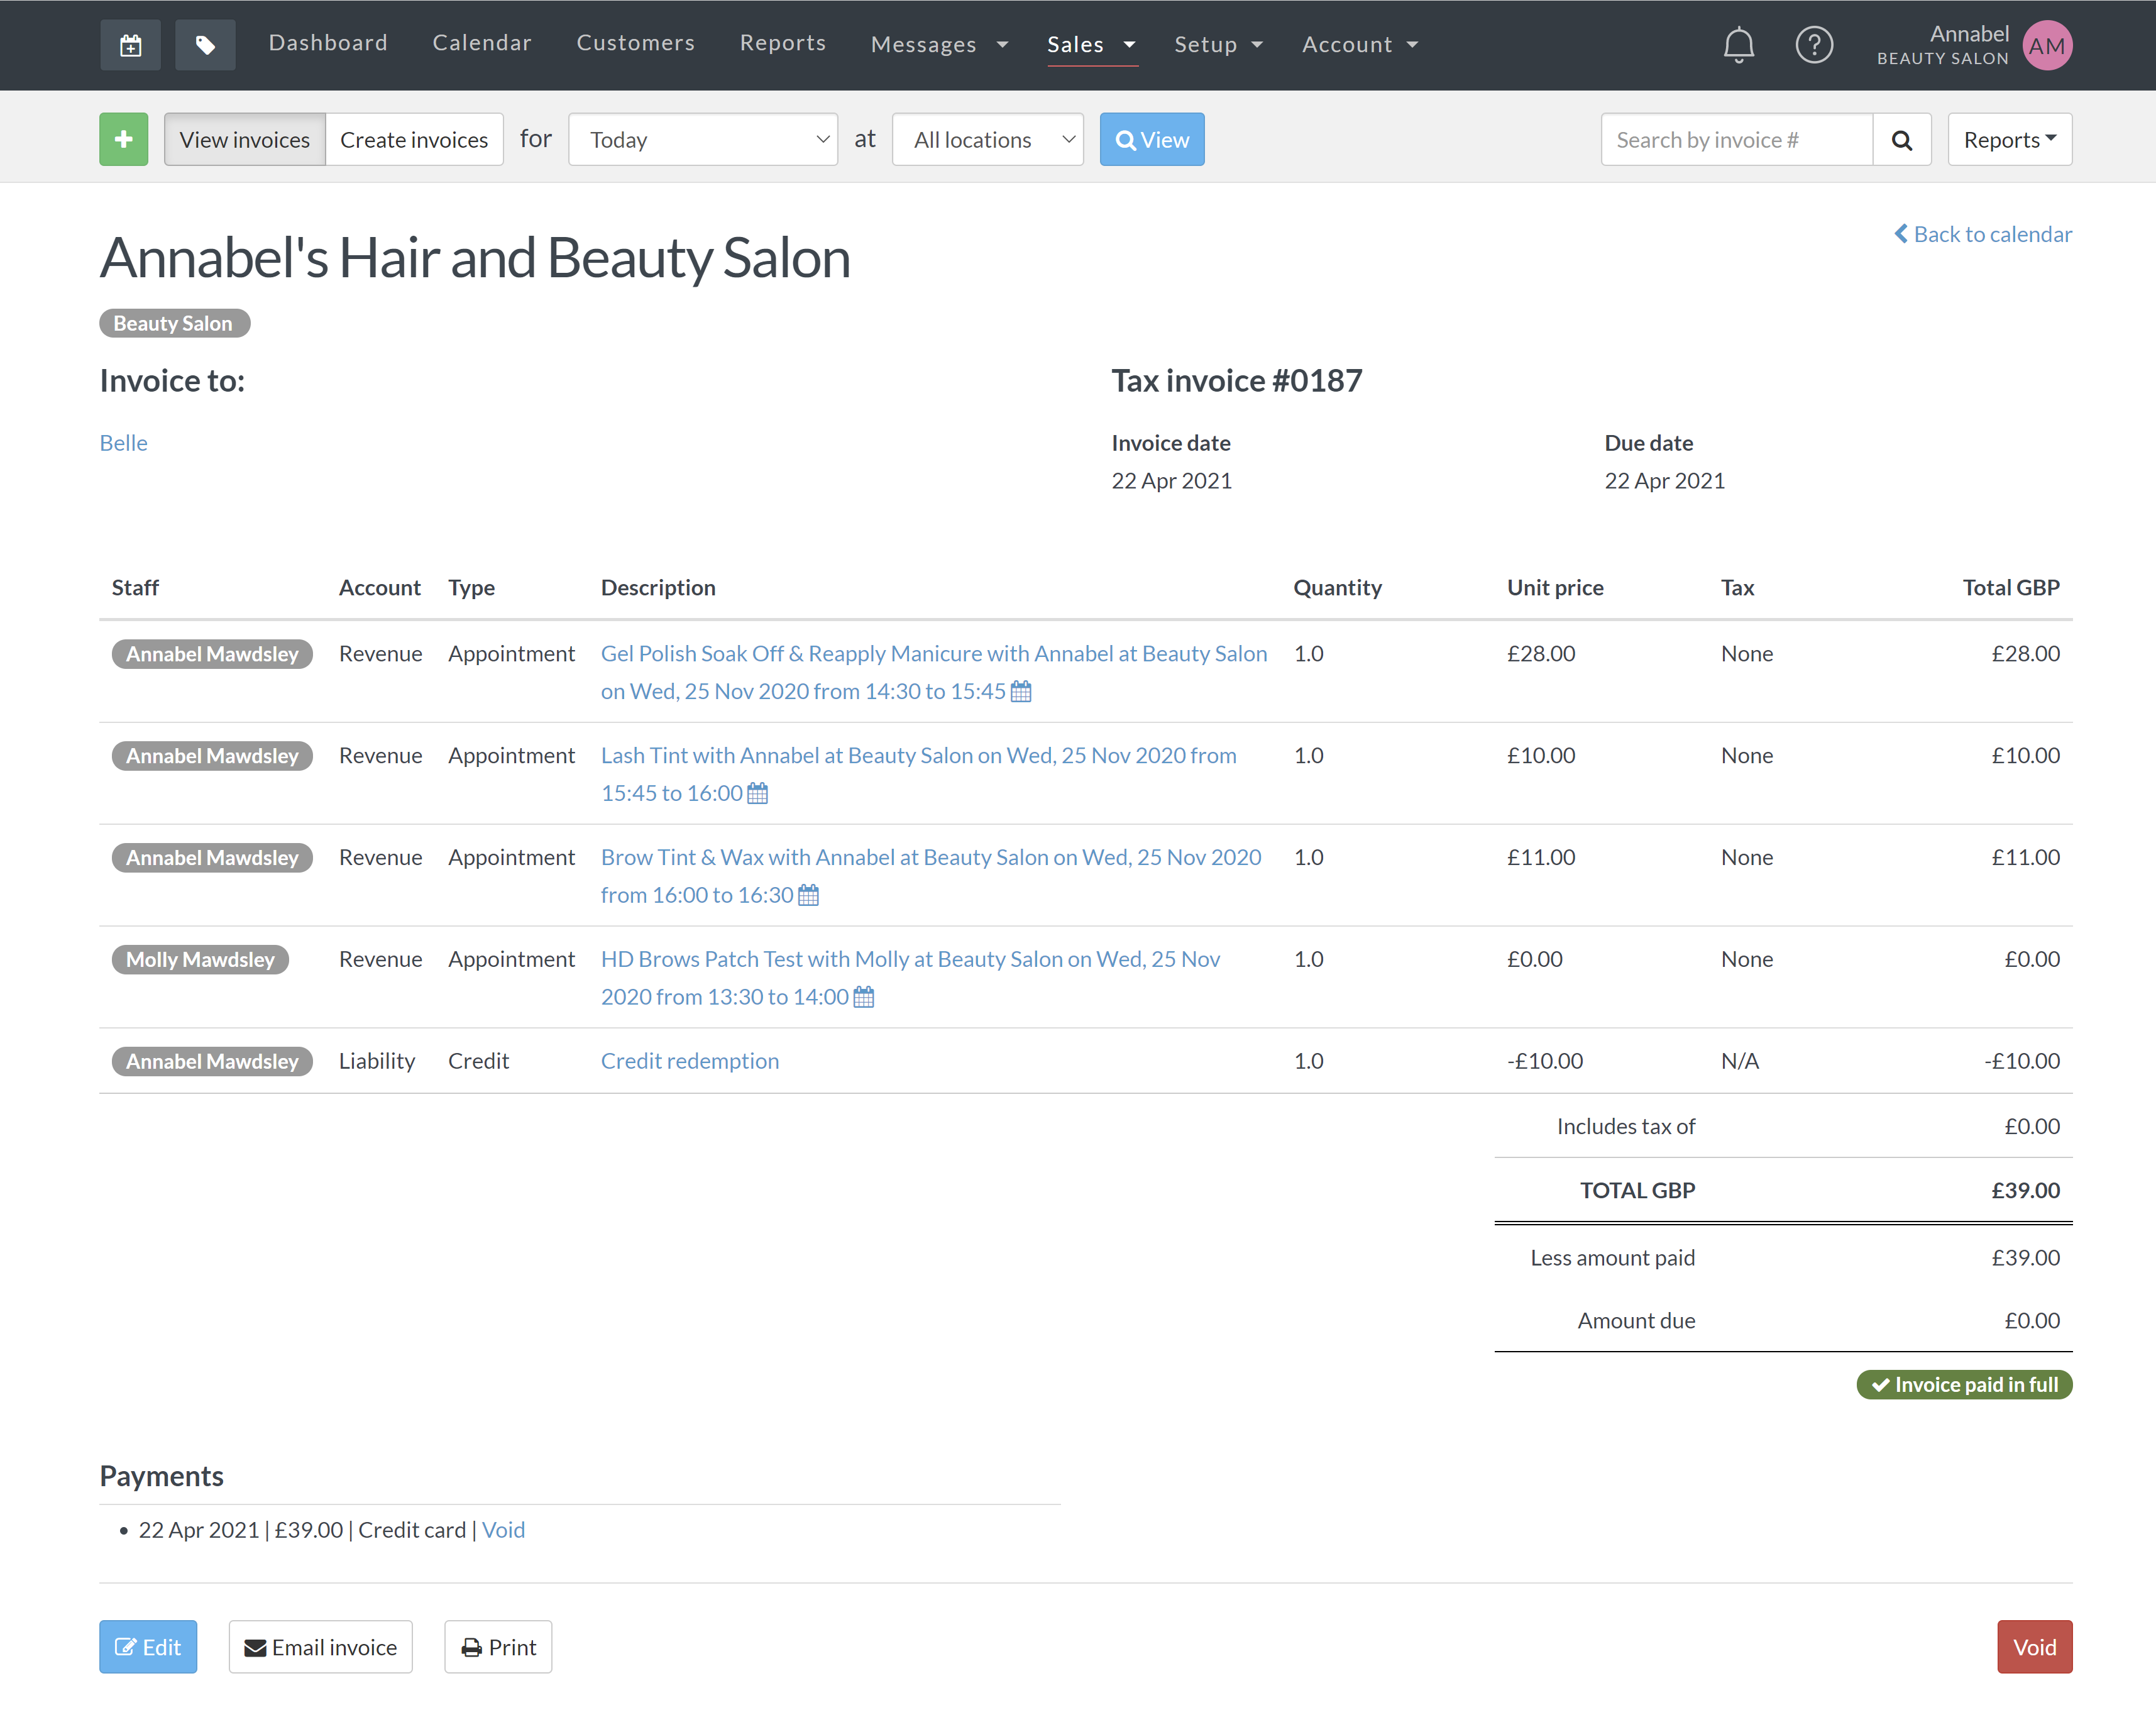The width and height of the screenshot is (2156, 1732).
Task: Open the All locations dropdown
Action: point(987,140)
